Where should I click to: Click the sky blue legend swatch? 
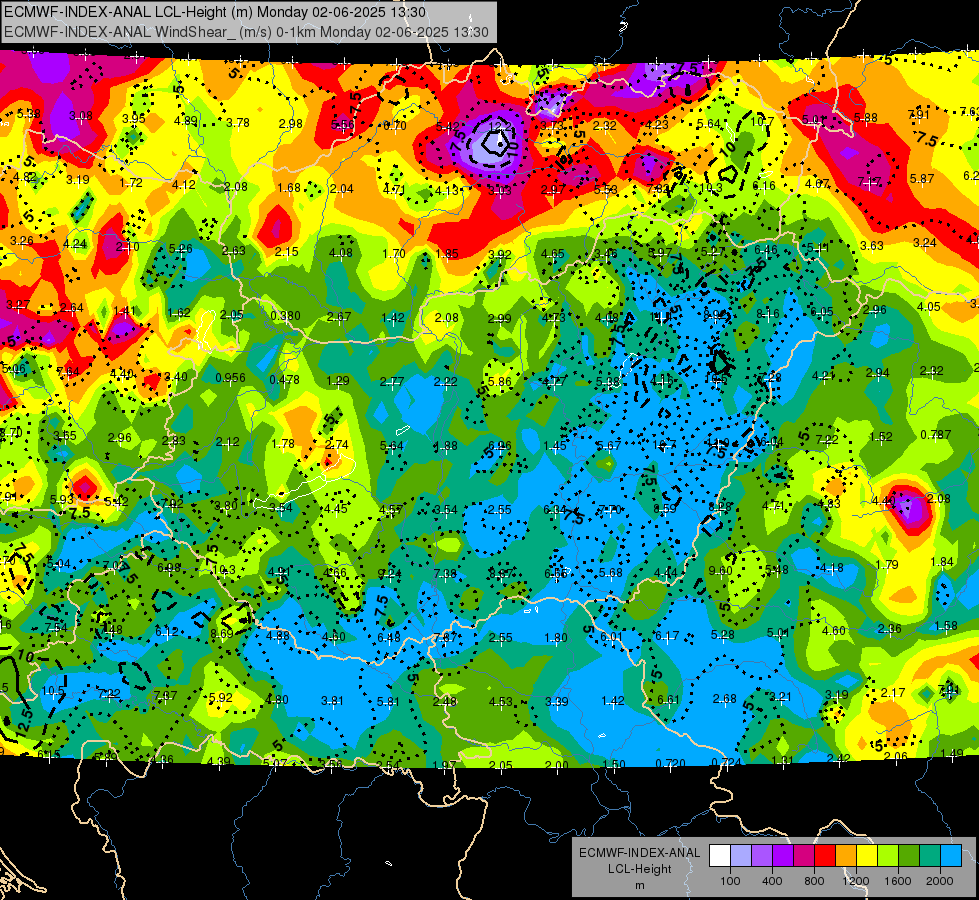pos(951,855)
